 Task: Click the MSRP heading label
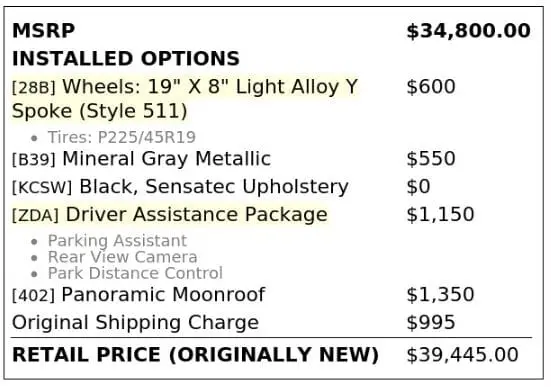coord(44,31)
